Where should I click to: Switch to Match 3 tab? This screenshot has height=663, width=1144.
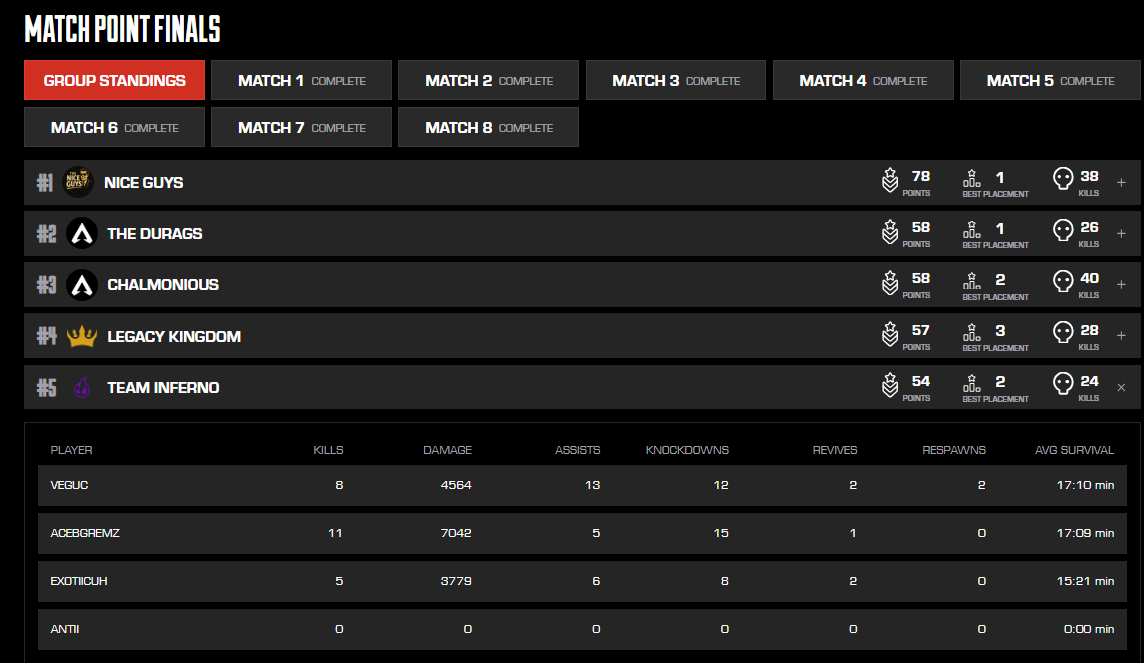tap(676, 80)
